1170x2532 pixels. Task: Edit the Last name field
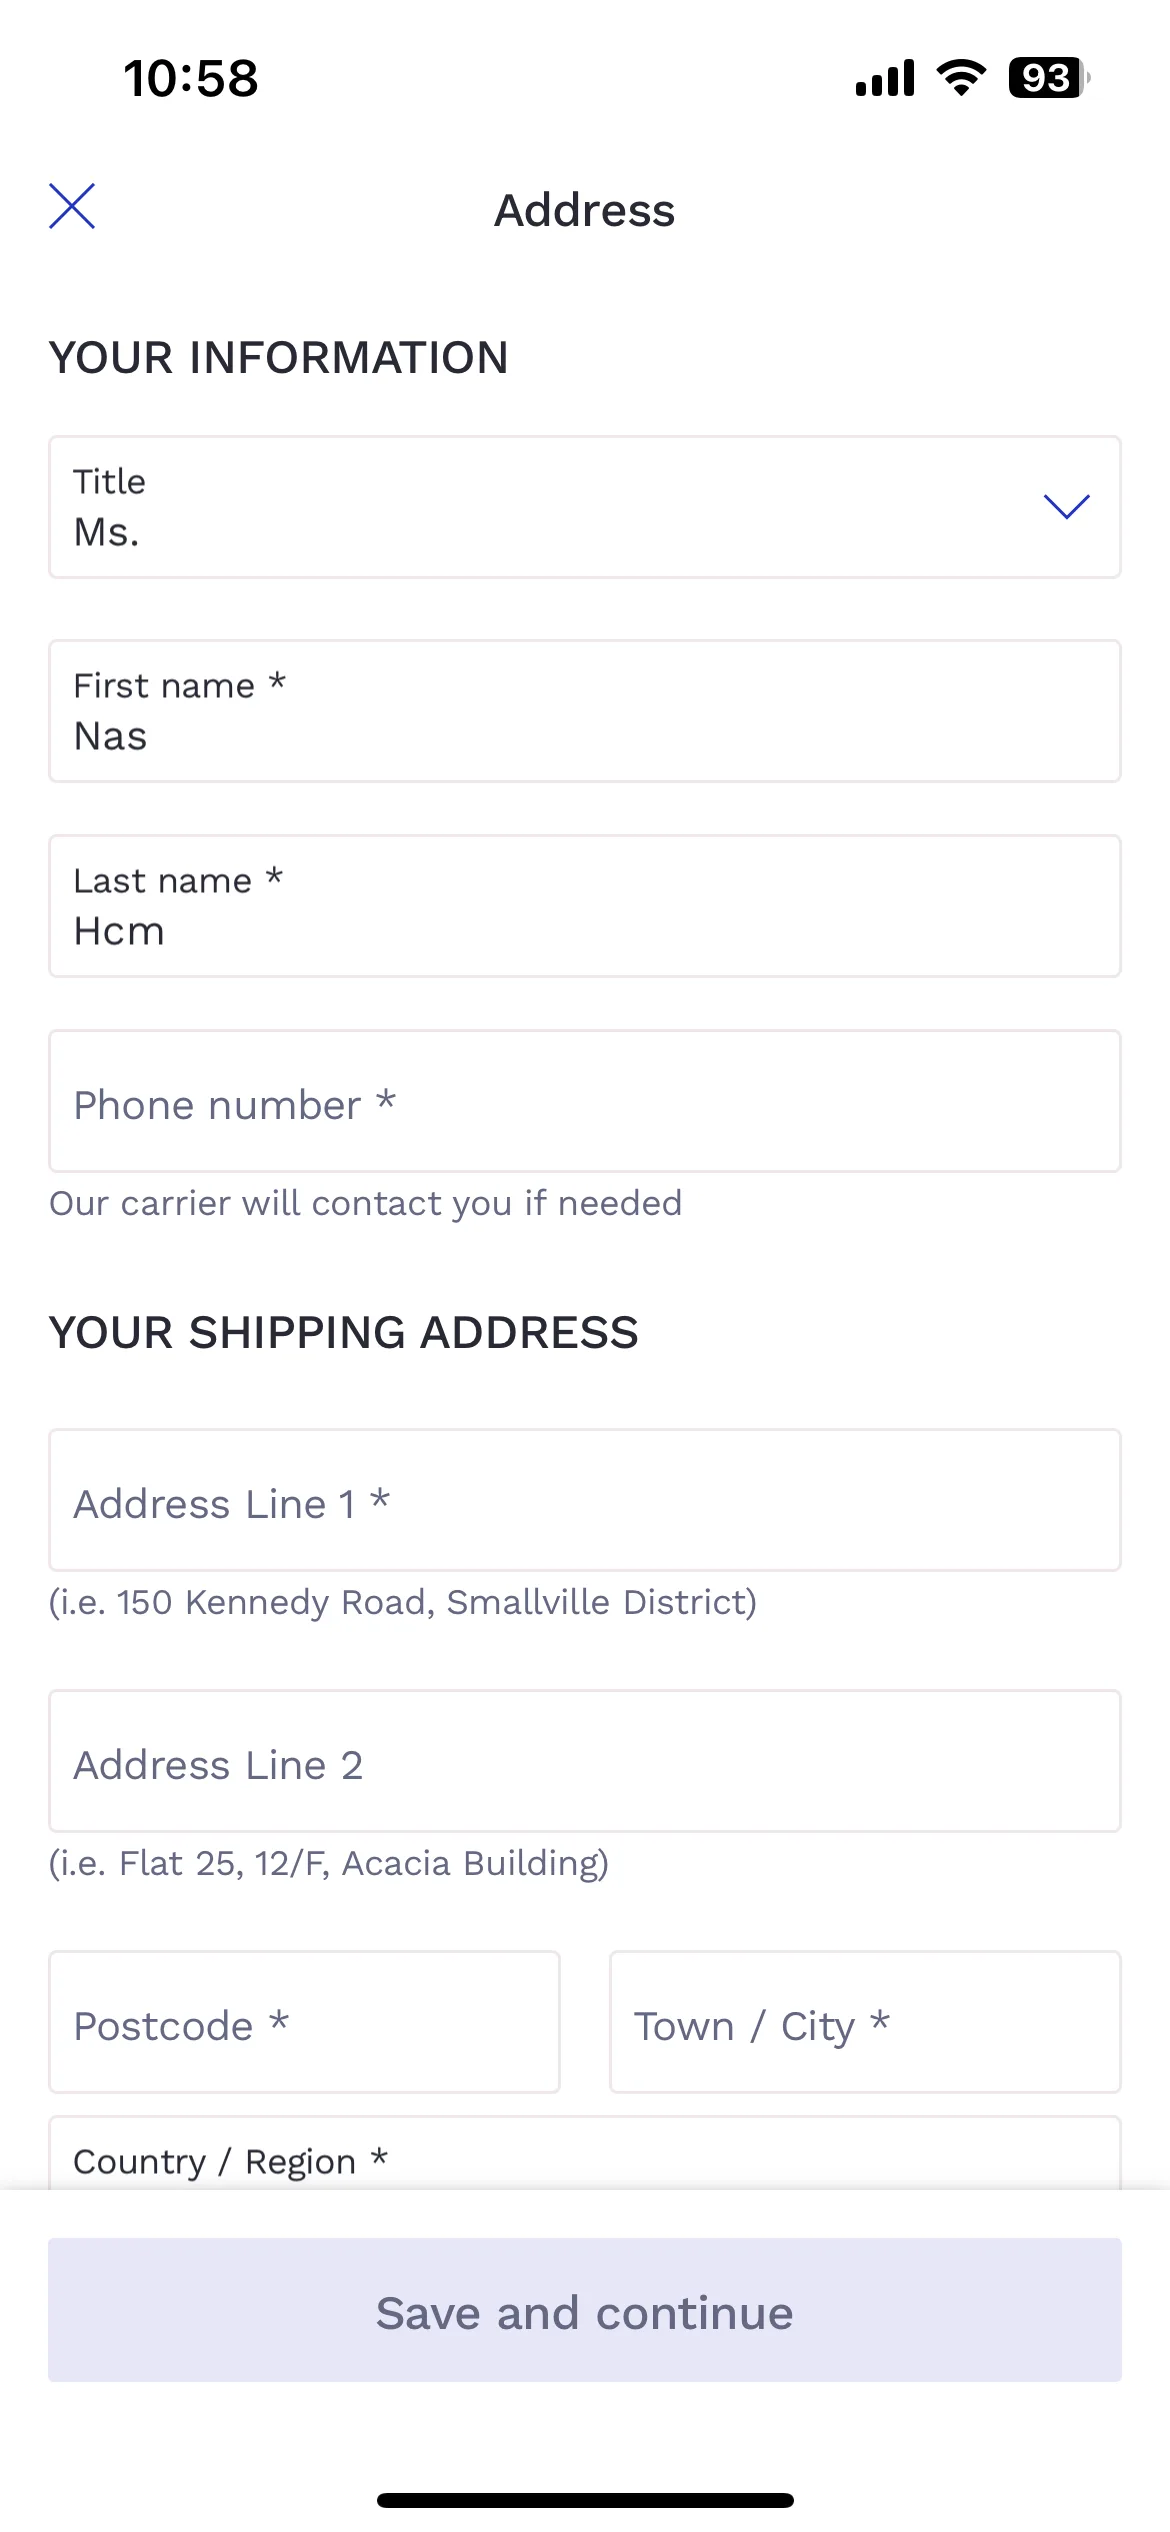coord(585,906)
